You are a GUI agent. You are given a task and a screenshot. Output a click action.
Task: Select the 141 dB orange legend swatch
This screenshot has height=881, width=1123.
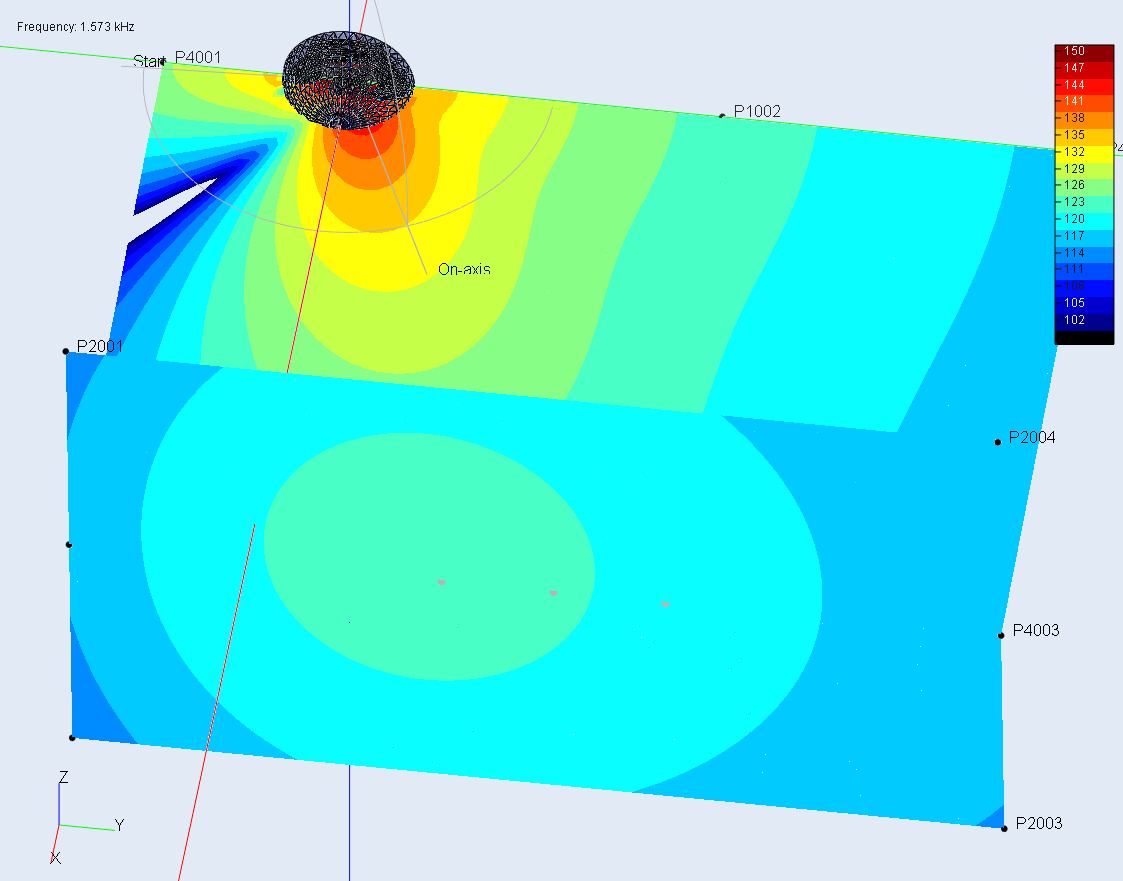(1084, 101)
